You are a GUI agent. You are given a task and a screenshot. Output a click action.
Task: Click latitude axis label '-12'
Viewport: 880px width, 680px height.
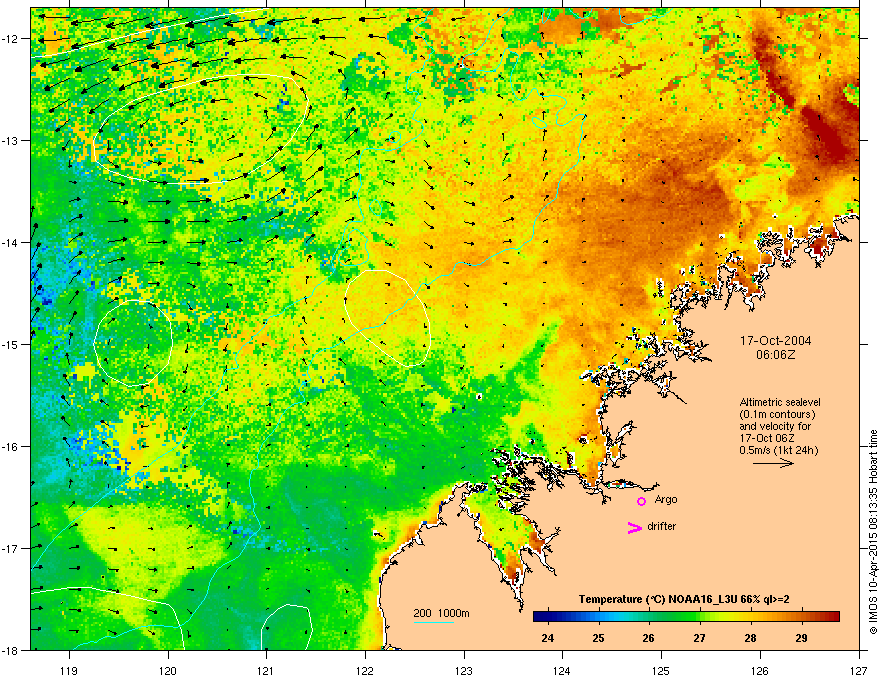tap(11, 39)
